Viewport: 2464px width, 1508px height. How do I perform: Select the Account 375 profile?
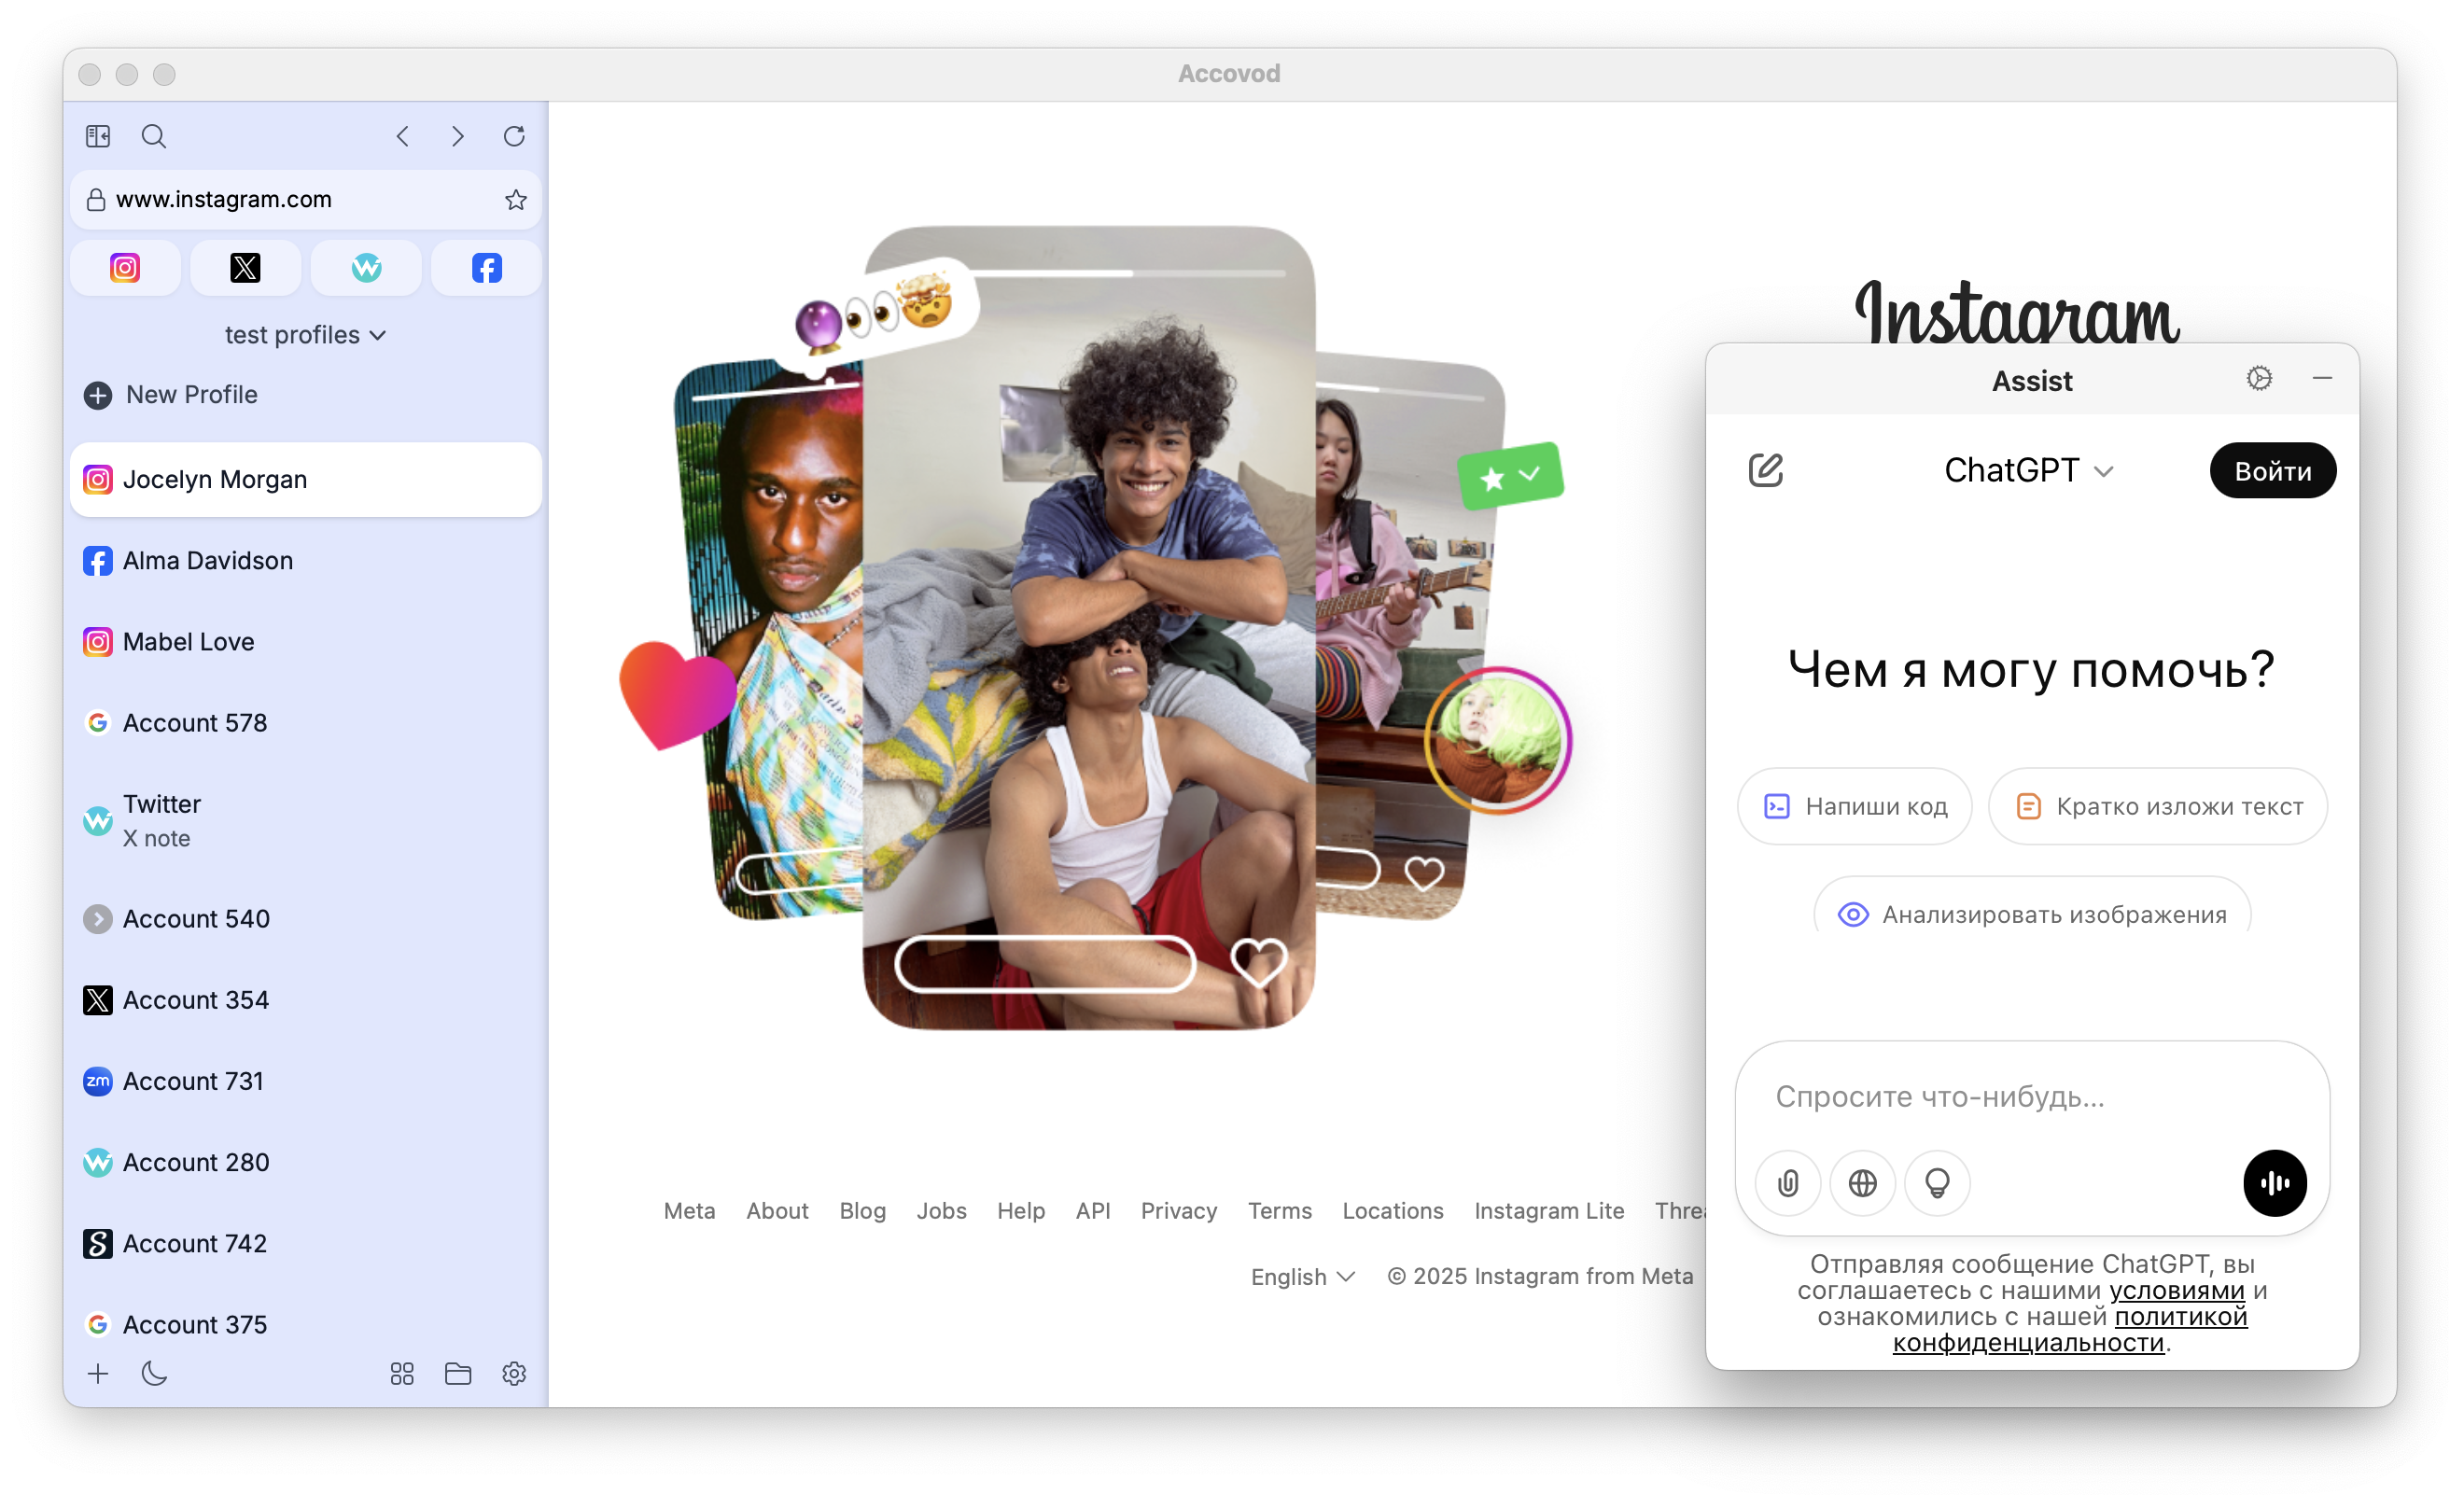(306, 1324)
